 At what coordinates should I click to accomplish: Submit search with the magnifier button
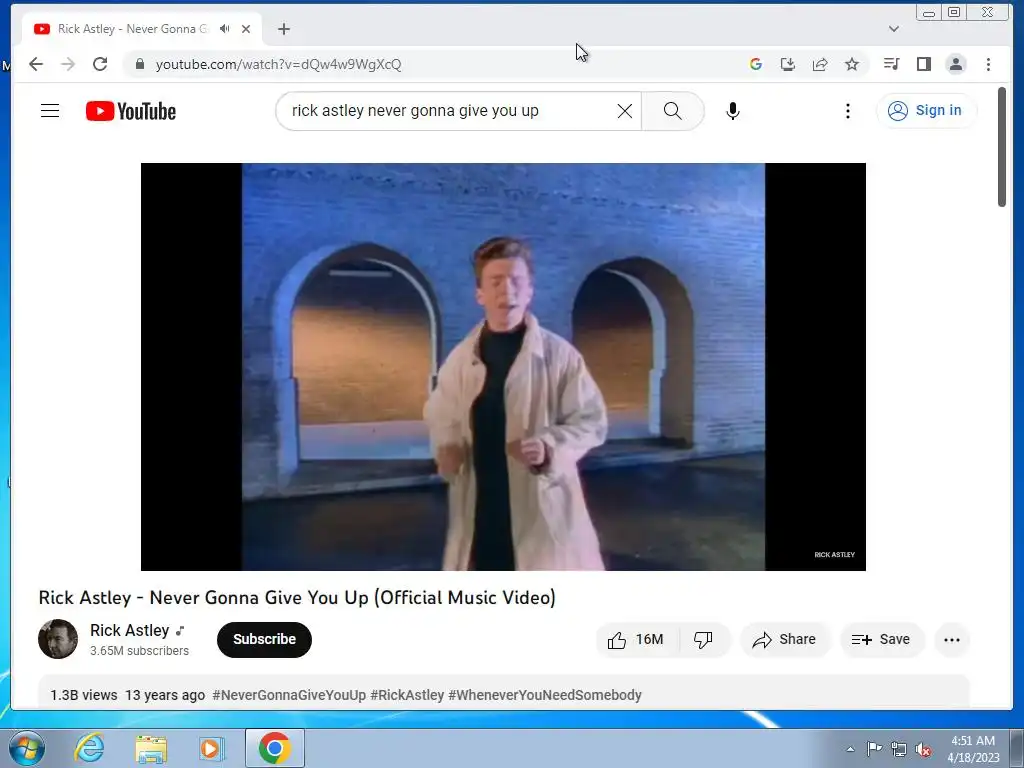[x=673, y=111]
